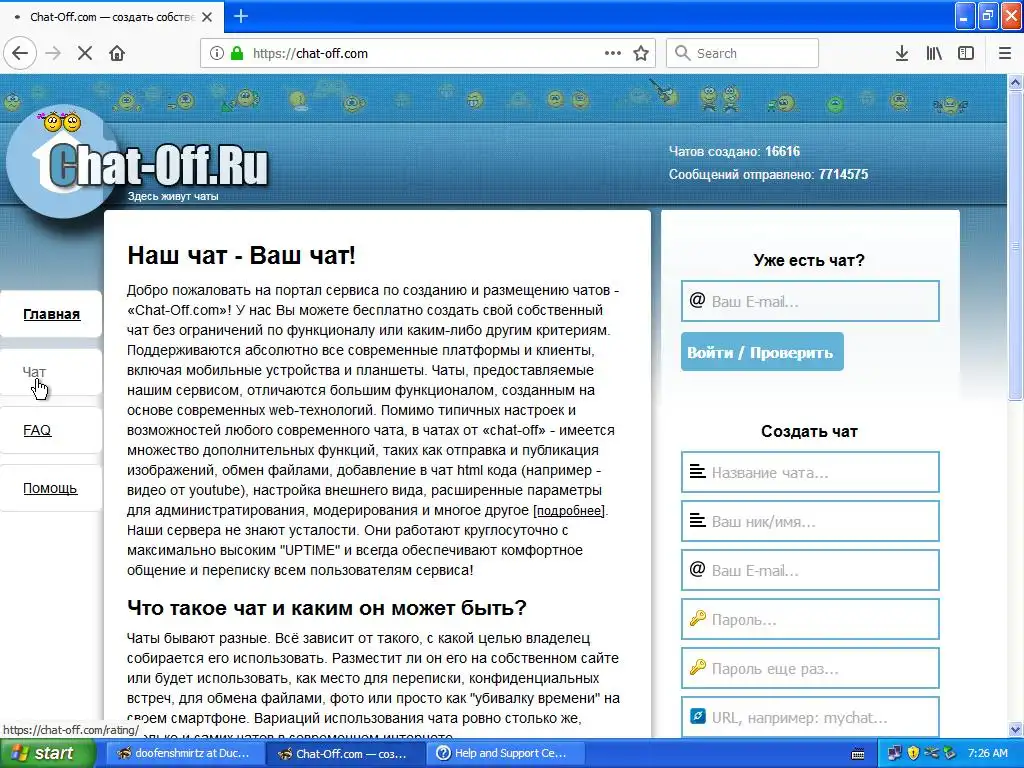Screen dimensions: 1024x768
Task: Open the Downloads arrow icon
Action: [x=902, y=54]
